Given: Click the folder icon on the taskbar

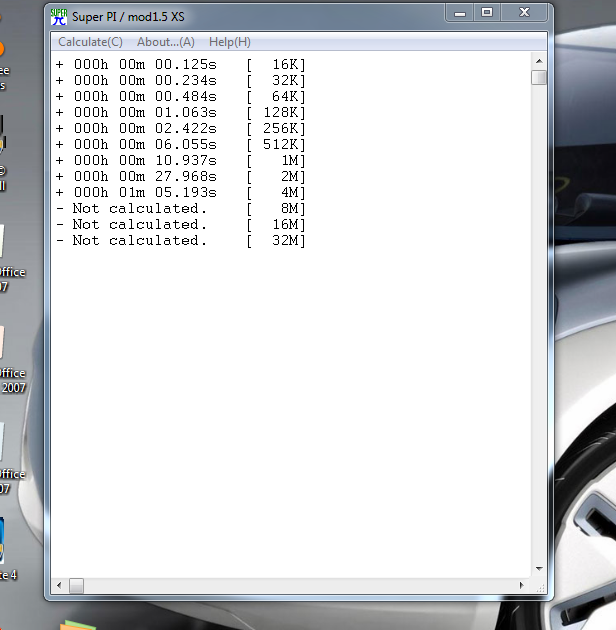Looking at the screenshot, I should pyautogui.click(x=76, y=625).
